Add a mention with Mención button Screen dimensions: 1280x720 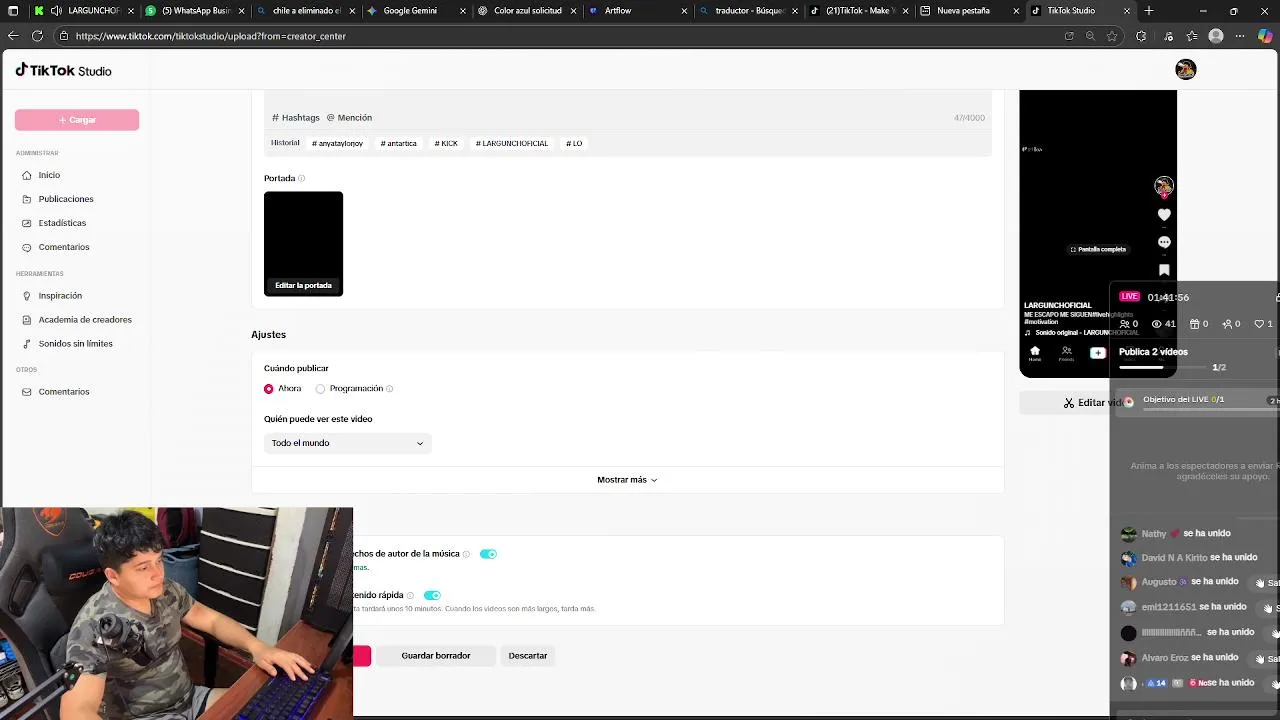point(349,118)
